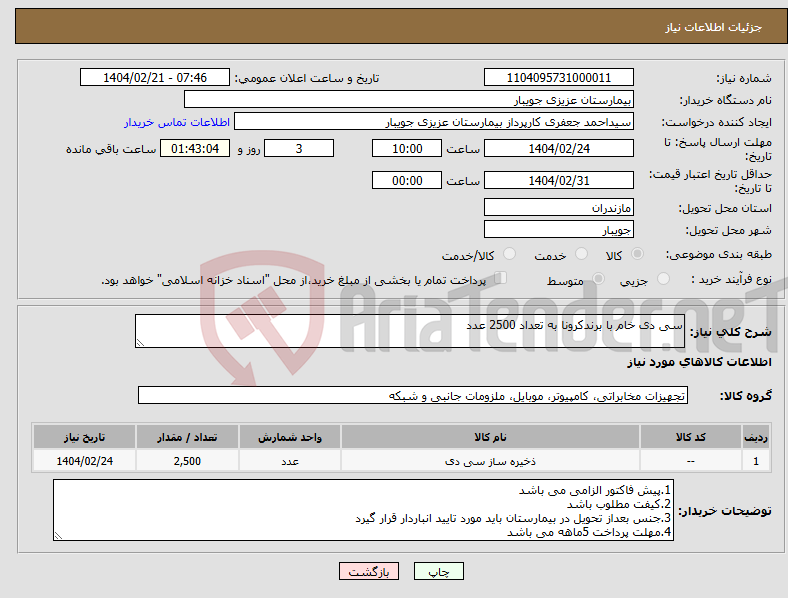Click the شماره نیاز field 1104095731000011
The height and width of the screenshot is (598, 788).
click(558, 77)
